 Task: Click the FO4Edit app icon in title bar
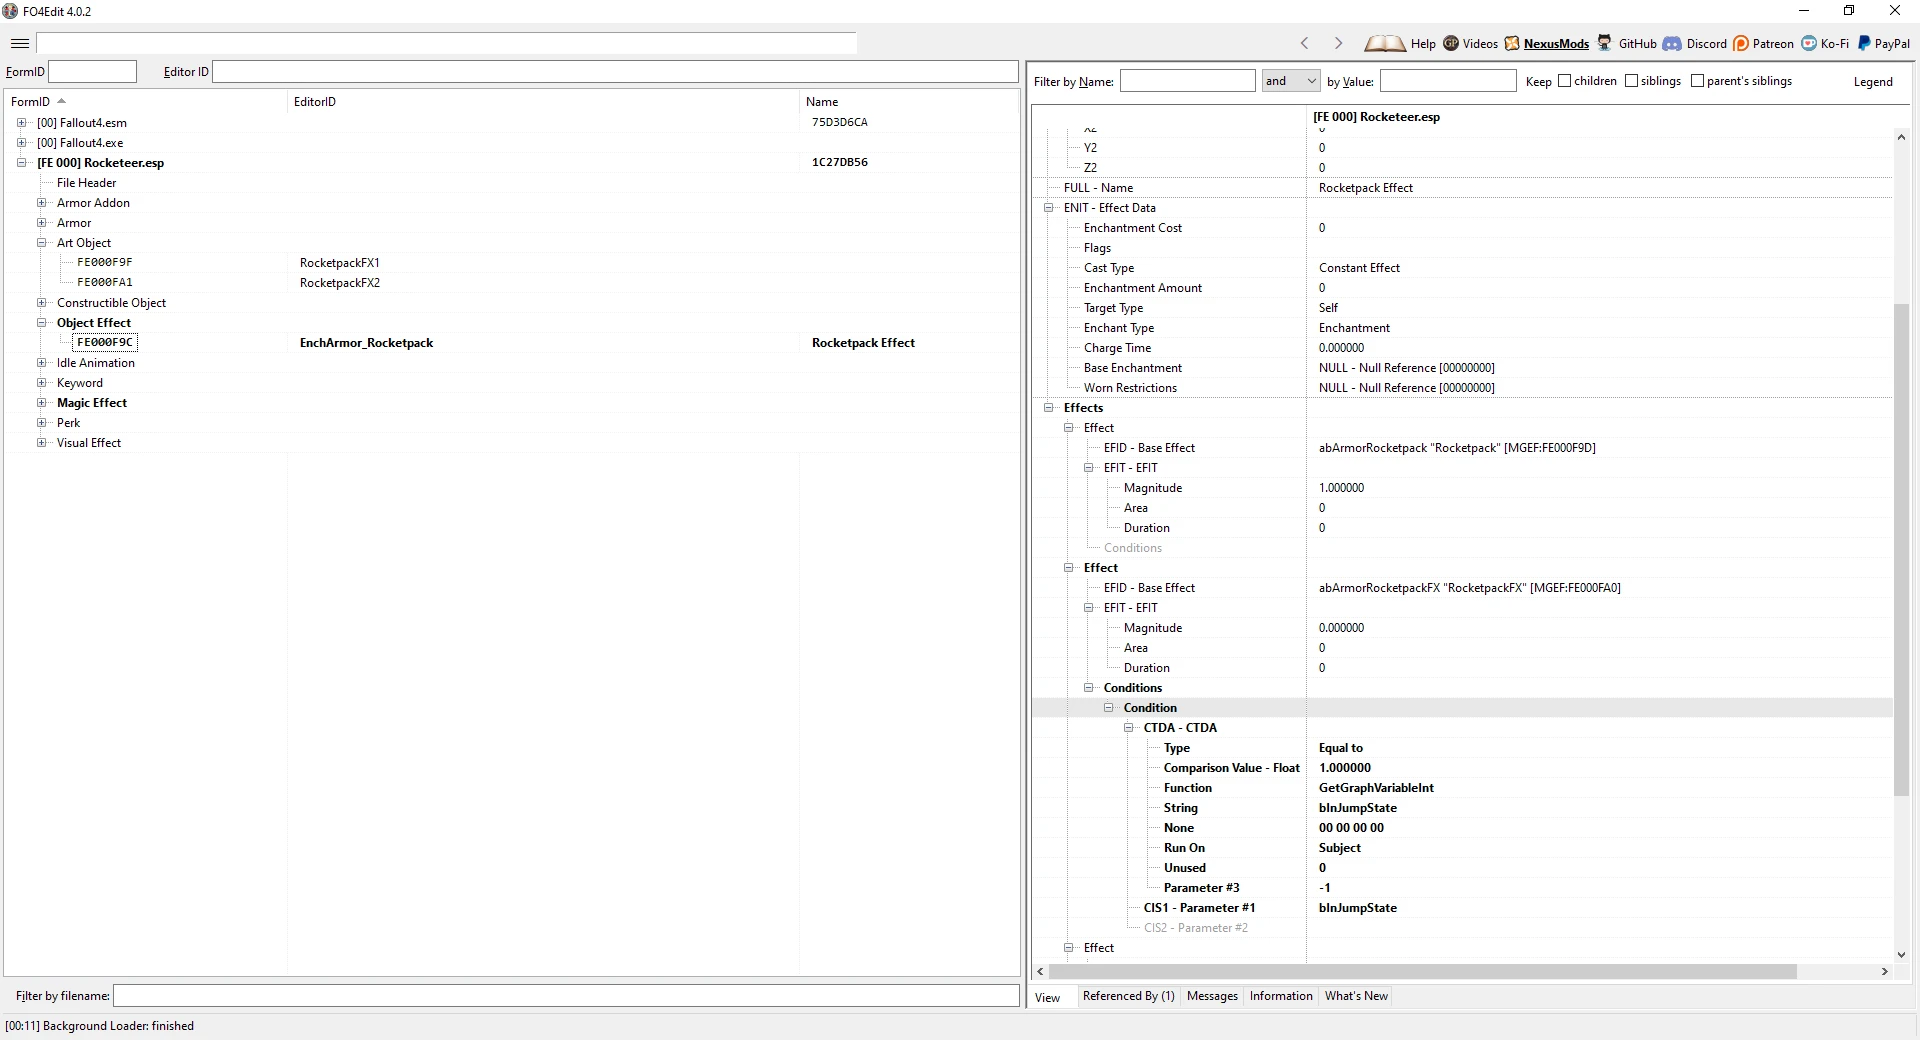click(11, 11)
